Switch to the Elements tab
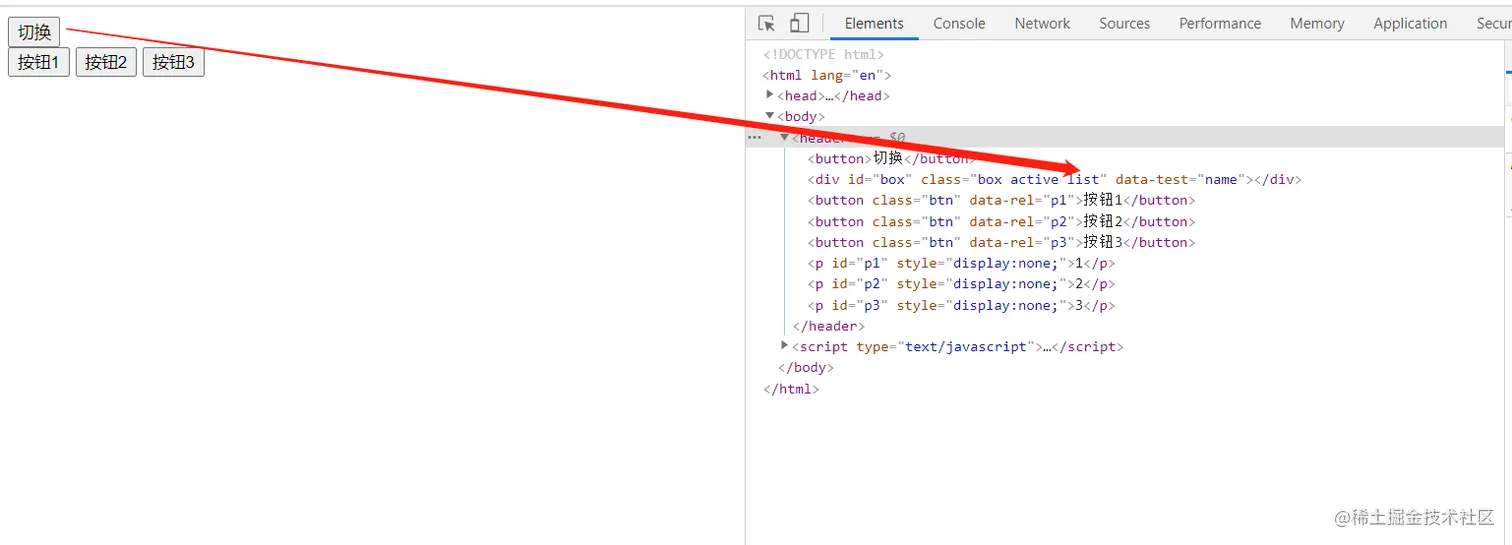The width and height of the screenshot is (1512, 545). [874, 23]
